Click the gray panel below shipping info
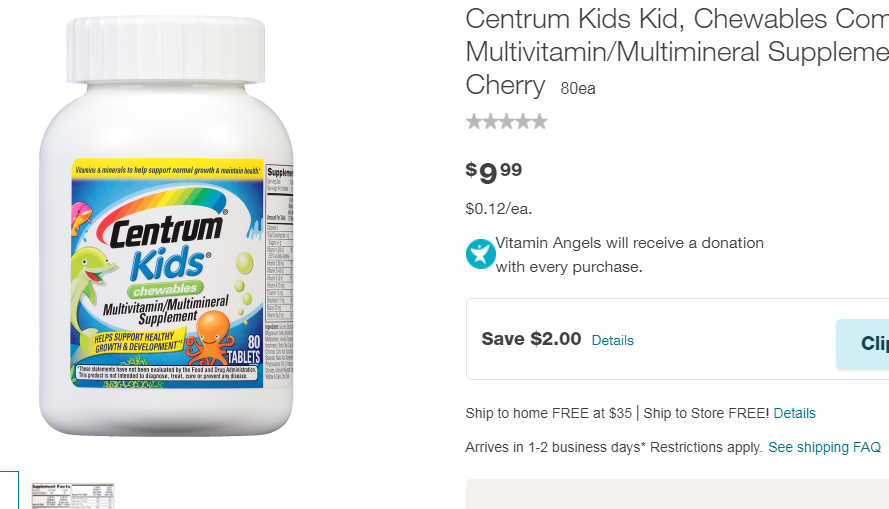The image size is (889, 509). [678, 494]
